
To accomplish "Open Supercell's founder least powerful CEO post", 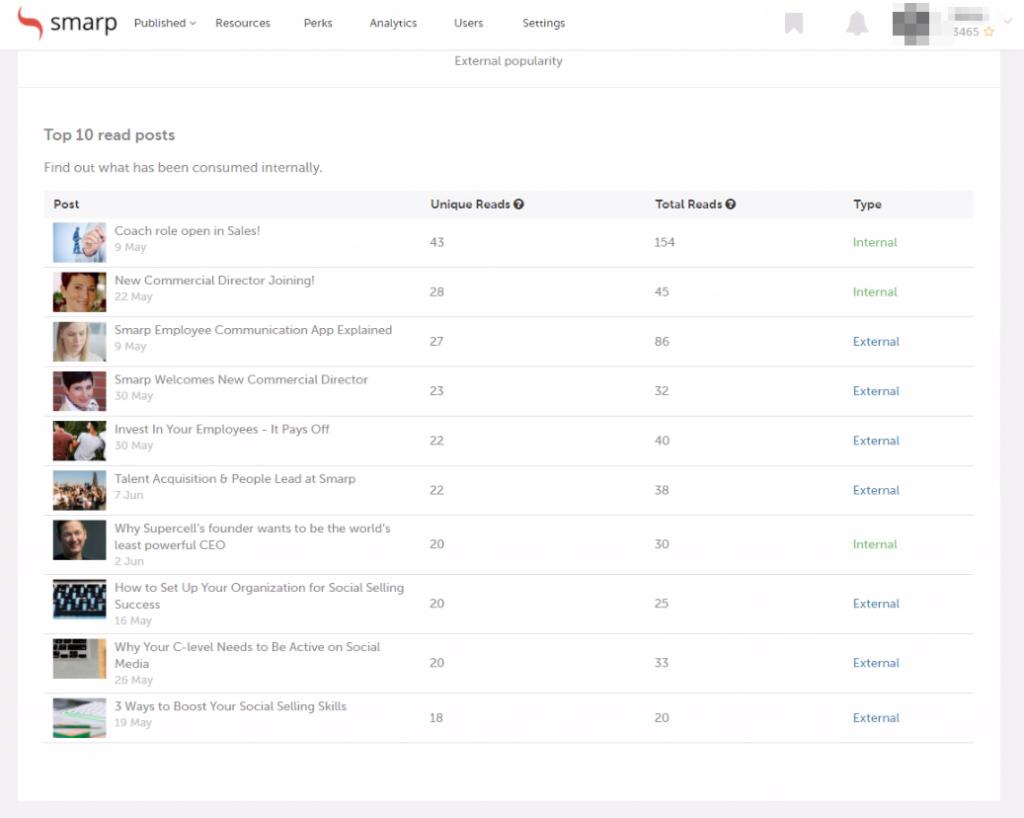I will point(252,536).
